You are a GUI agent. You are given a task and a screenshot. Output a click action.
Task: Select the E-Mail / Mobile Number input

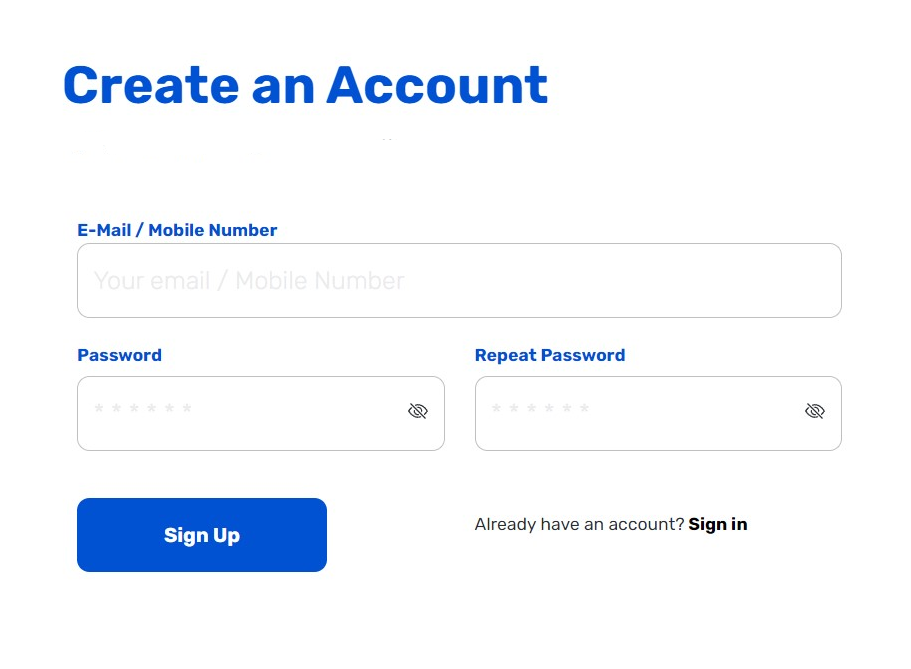459,280
